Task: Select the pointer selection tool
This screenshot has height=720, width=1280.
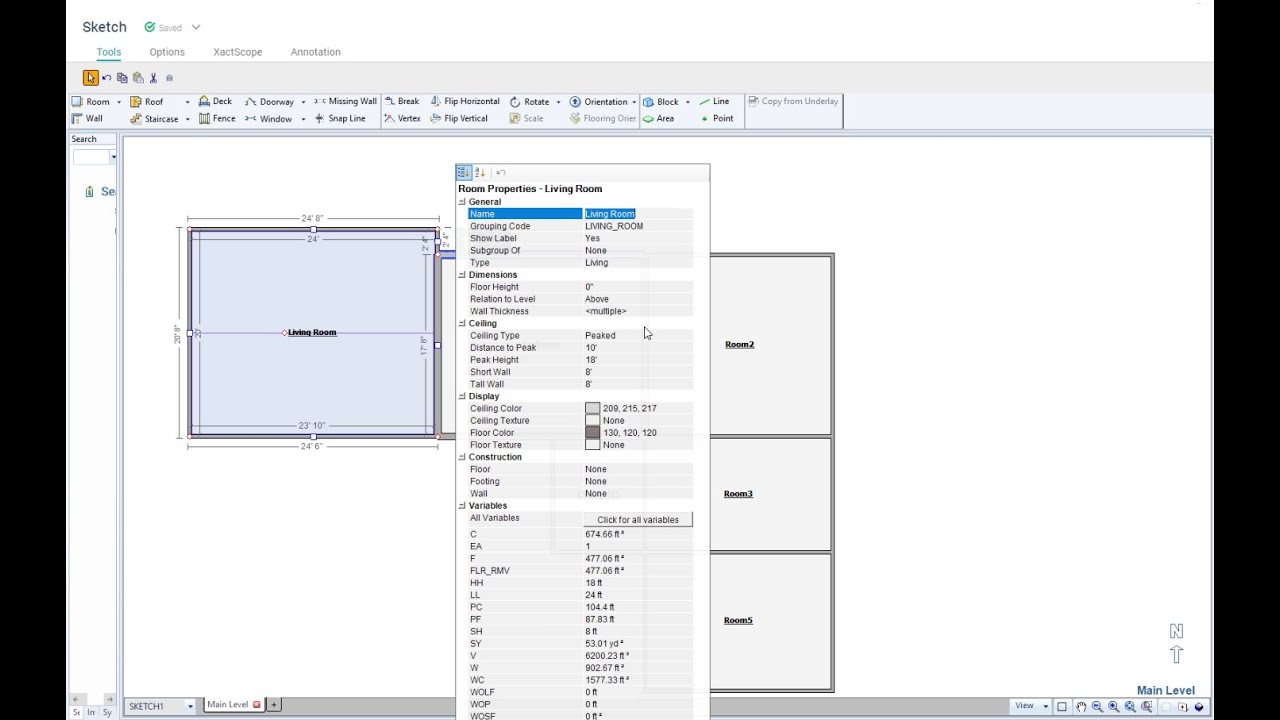Action: (90, 78)
